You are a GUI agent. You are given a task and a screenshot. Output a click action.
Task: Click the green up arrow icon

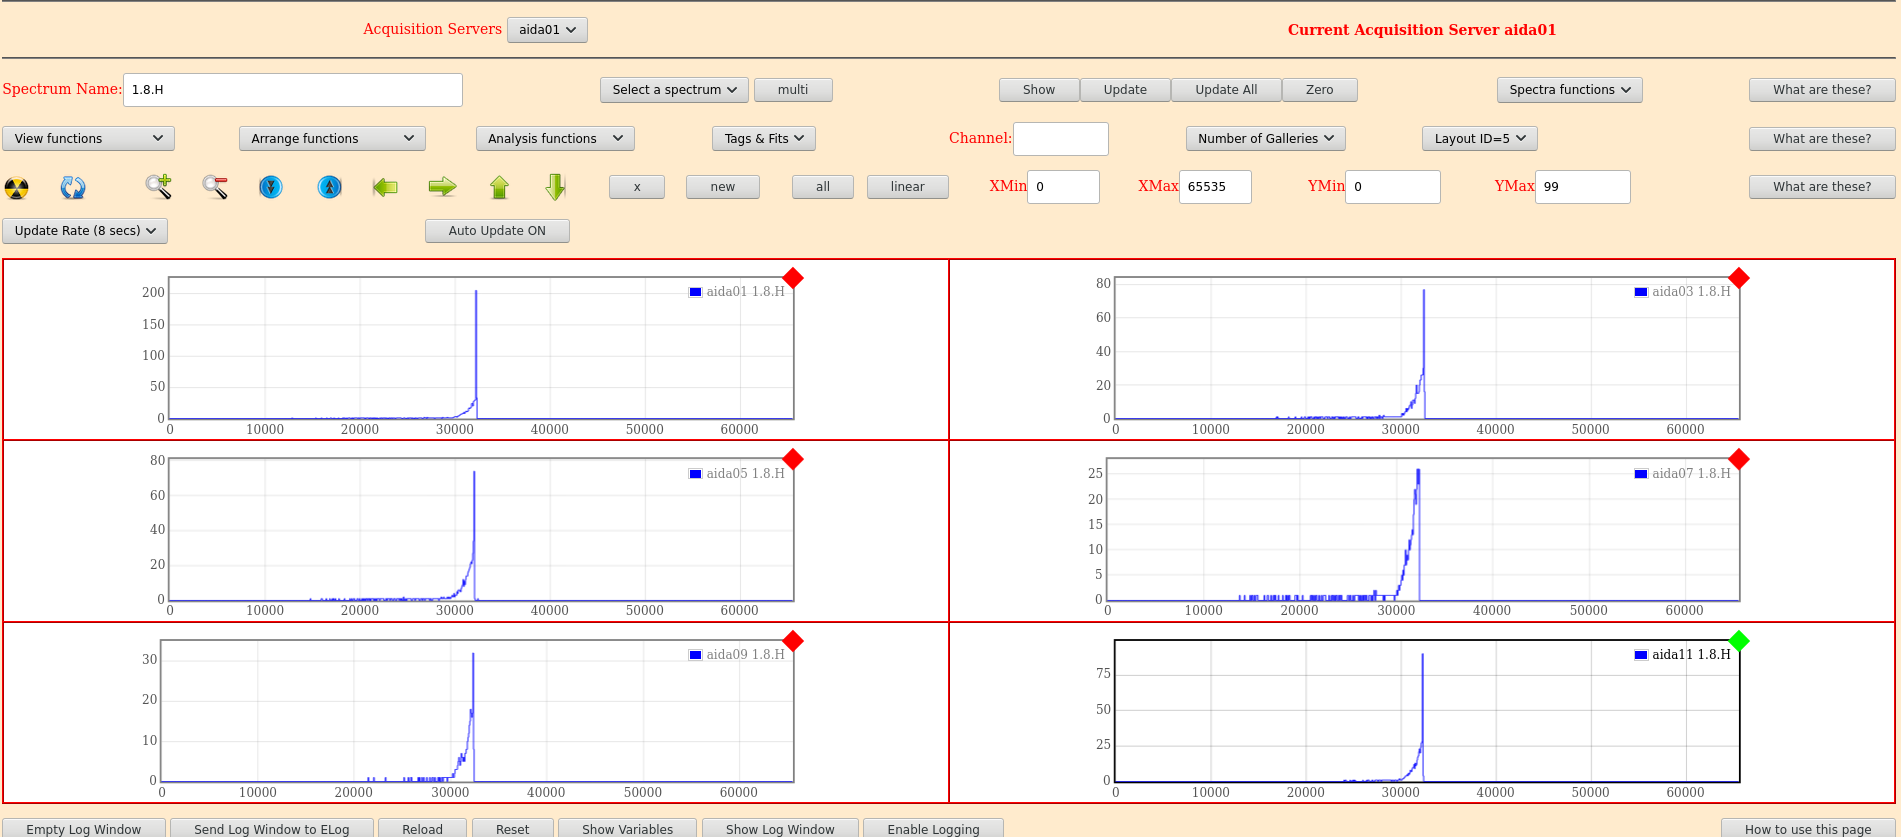pos(499,187)
